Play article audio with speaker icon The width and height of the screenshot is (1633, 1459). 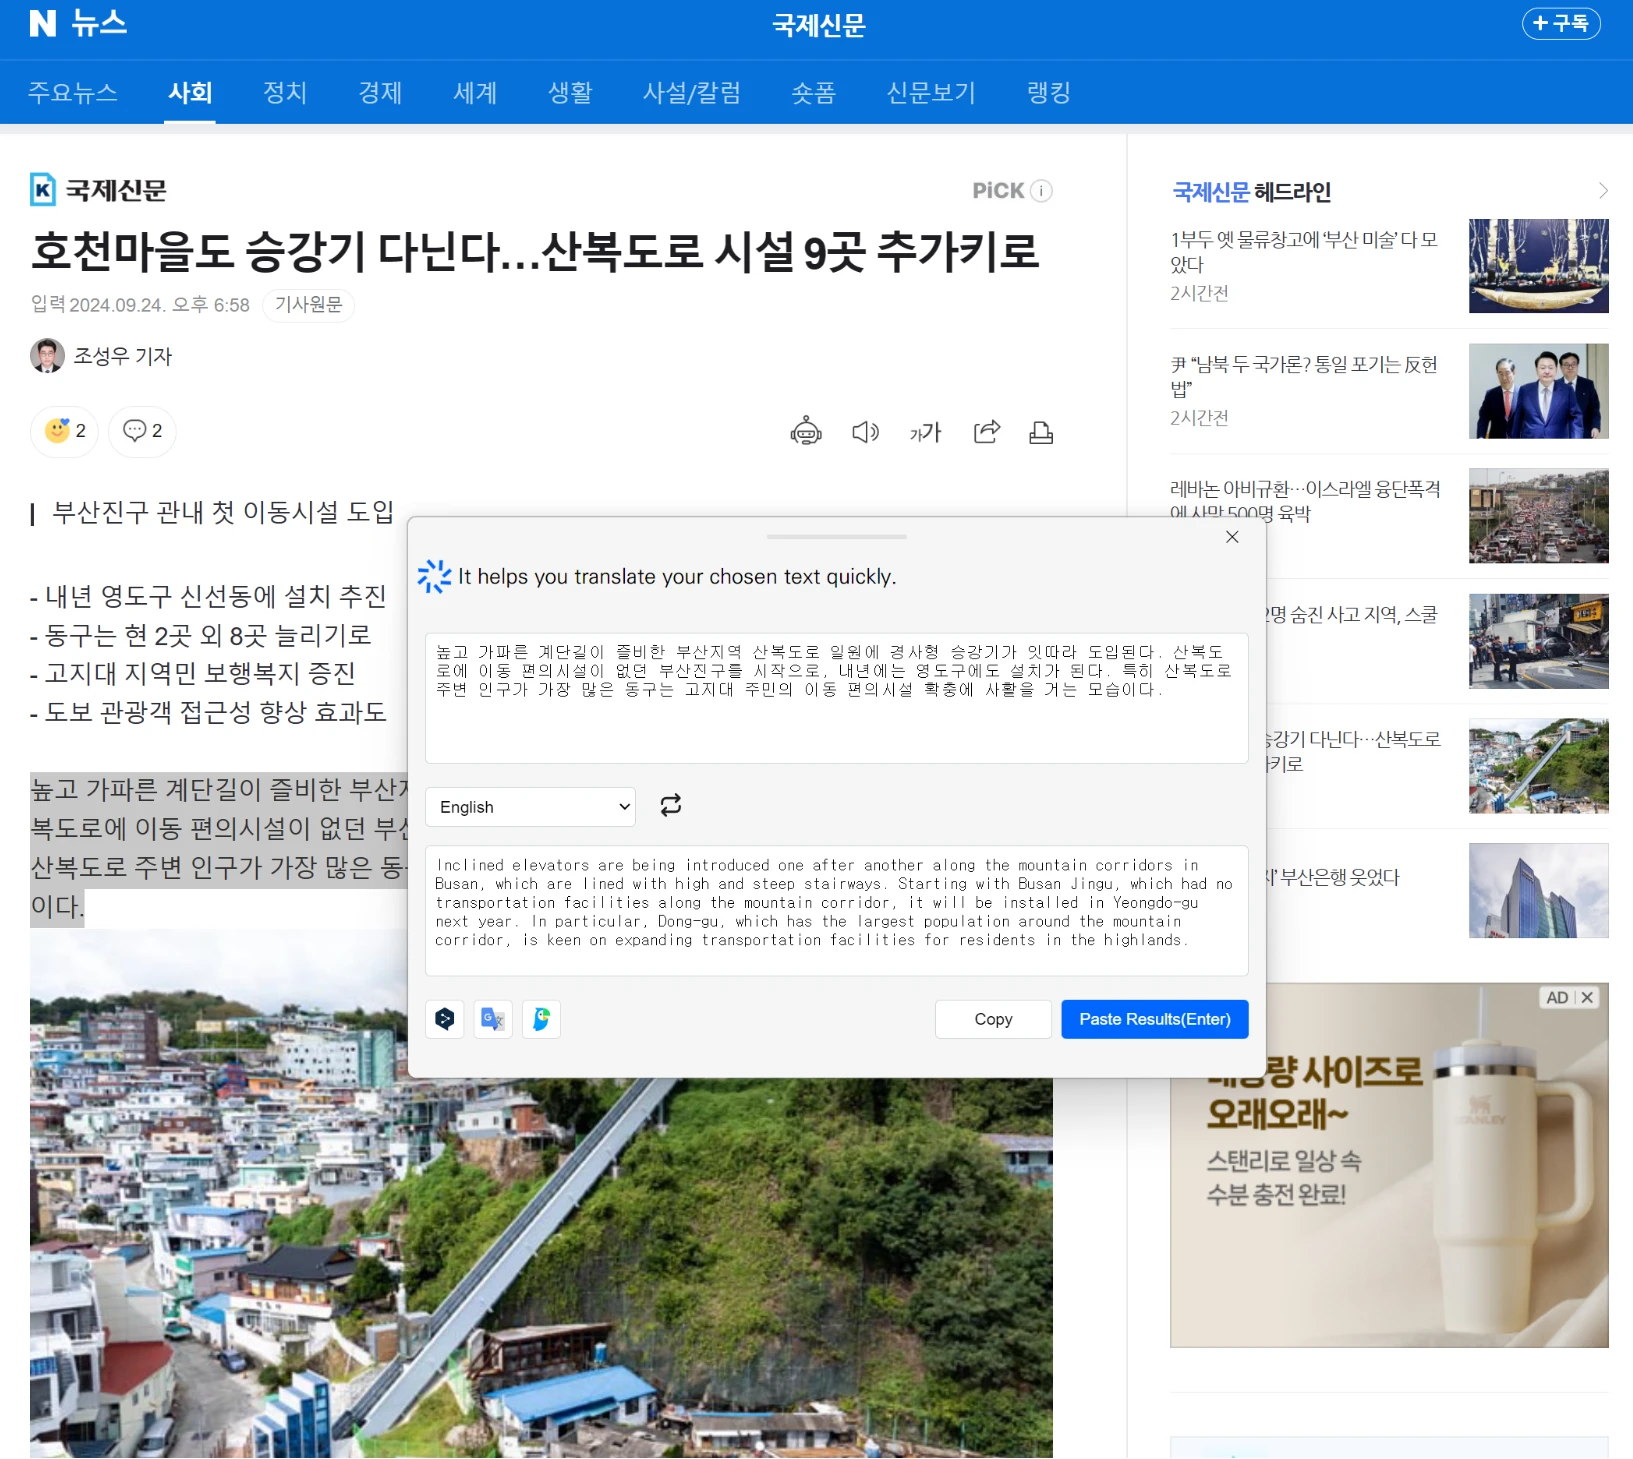point(865,432)
